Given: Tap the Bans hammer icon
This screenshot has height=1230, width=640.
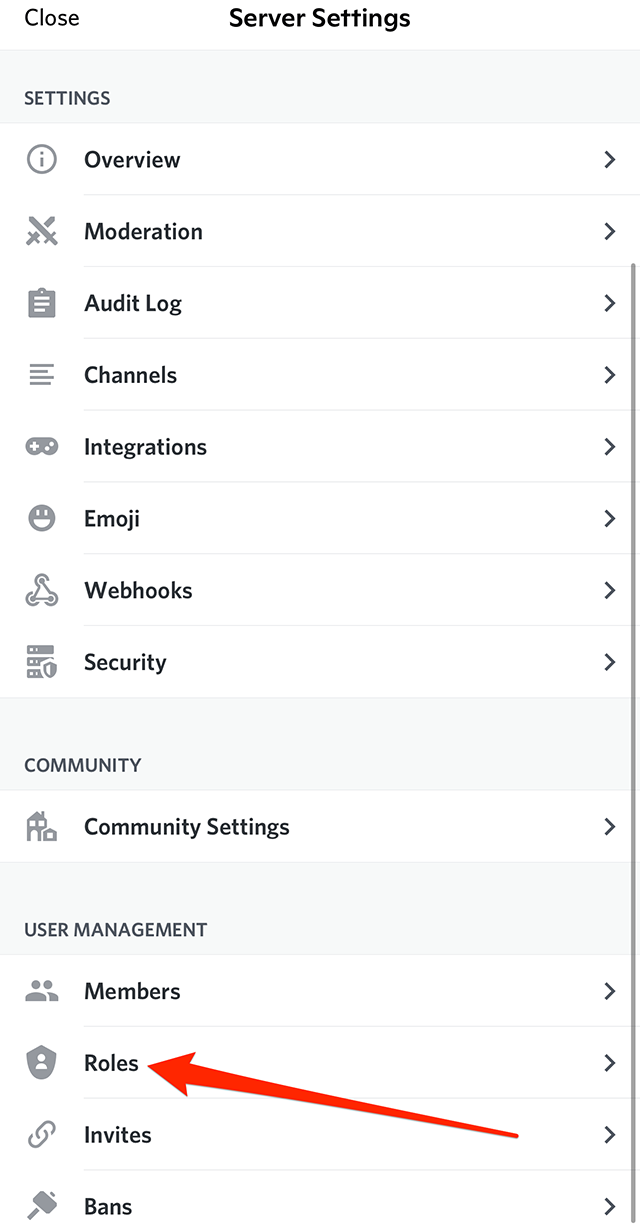Looking at the screenshot, I should click(x=41, y=1206).
